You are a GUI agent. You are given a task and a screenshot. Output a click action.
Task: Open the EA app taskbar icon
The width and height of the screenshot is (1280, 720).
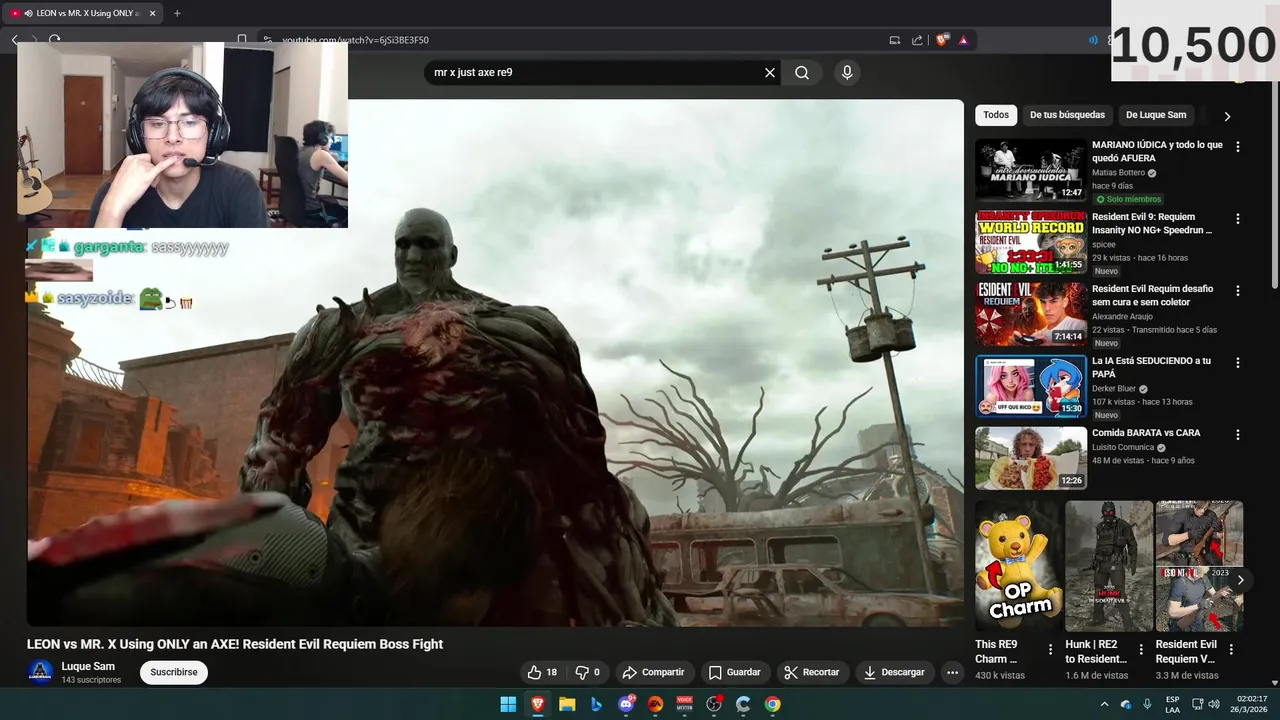tap(655, 704)
